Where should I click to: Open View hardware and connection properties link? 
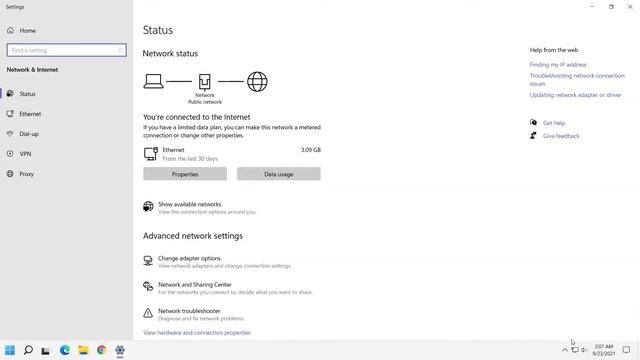(x=197, y=333)
